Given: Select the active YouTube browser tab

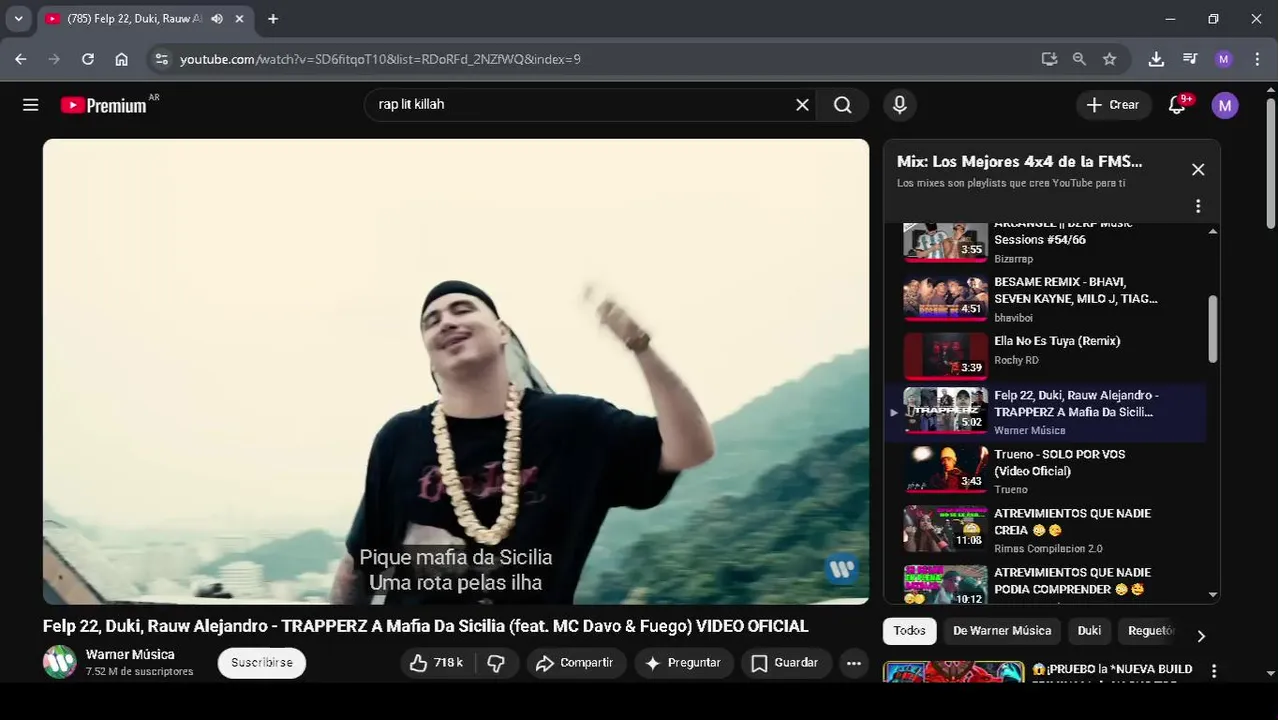Looking at the screenshot, I should 145,19.
